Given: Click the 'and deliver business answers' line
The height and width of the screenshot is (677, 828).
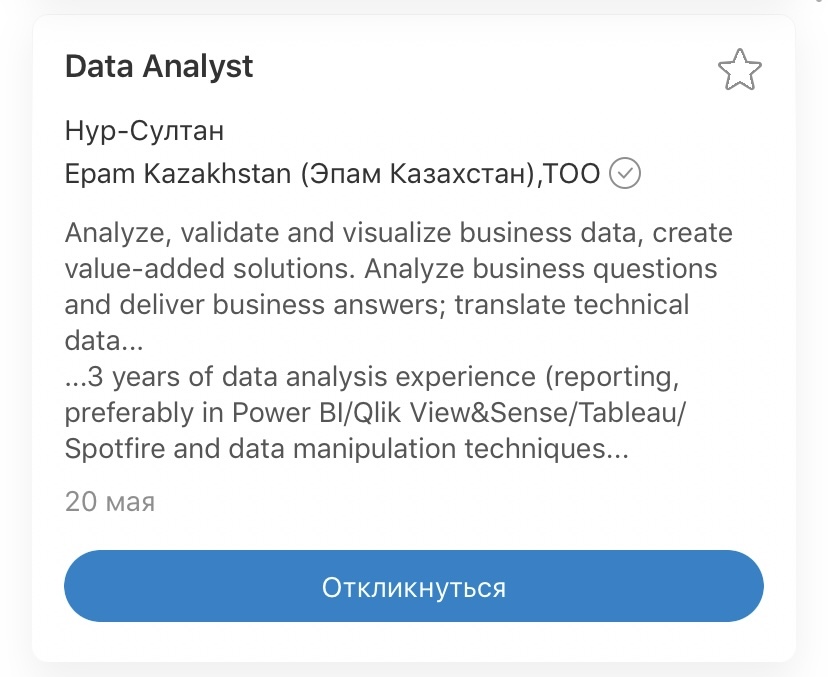Looking at the screenshot, I should 377,305.
